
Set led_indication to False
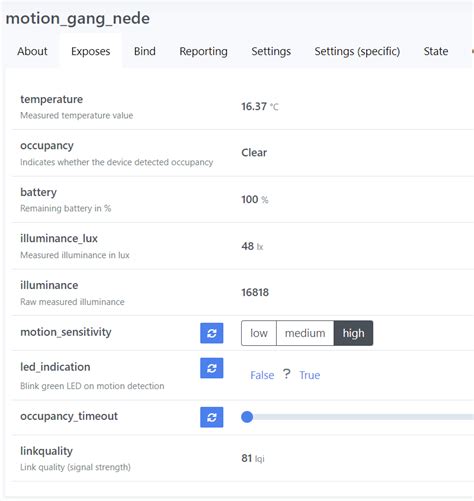[262, 375]
